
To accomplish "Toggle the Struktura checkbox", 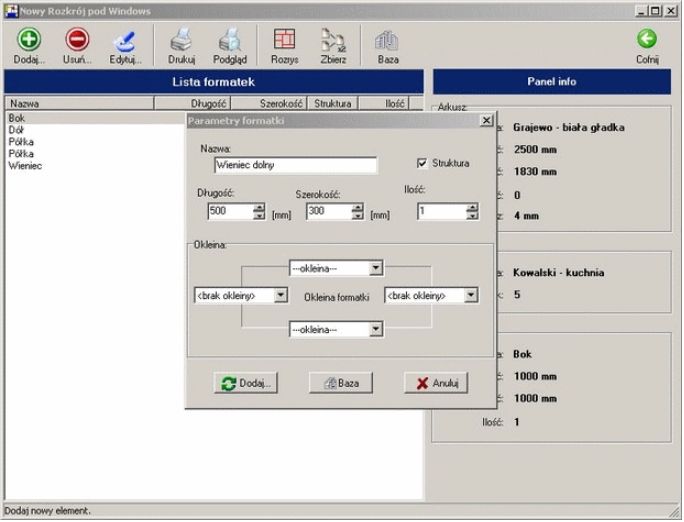I will 422,163.
